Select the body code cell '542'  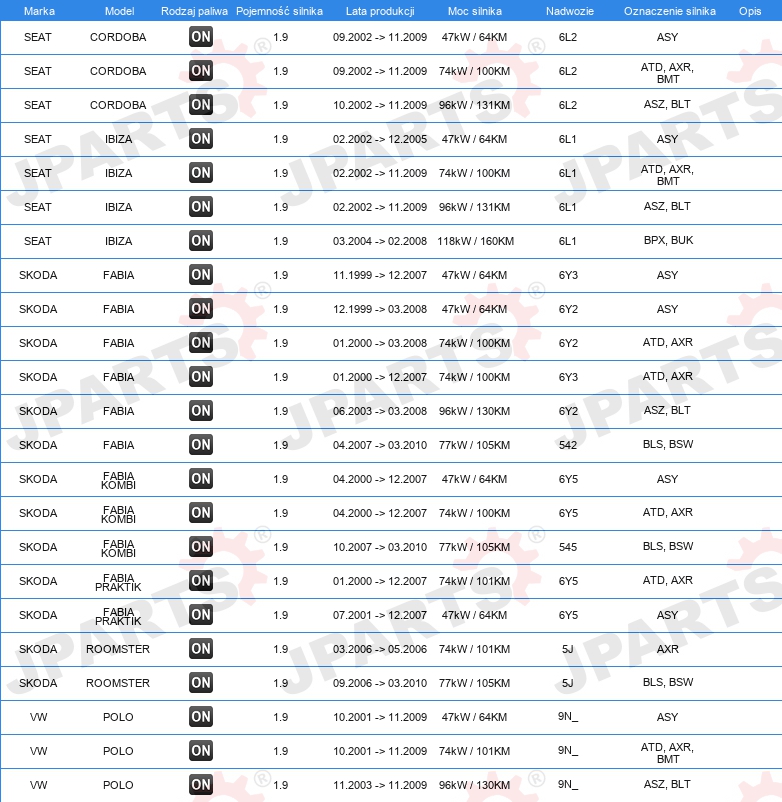click(x=568, y=445)
